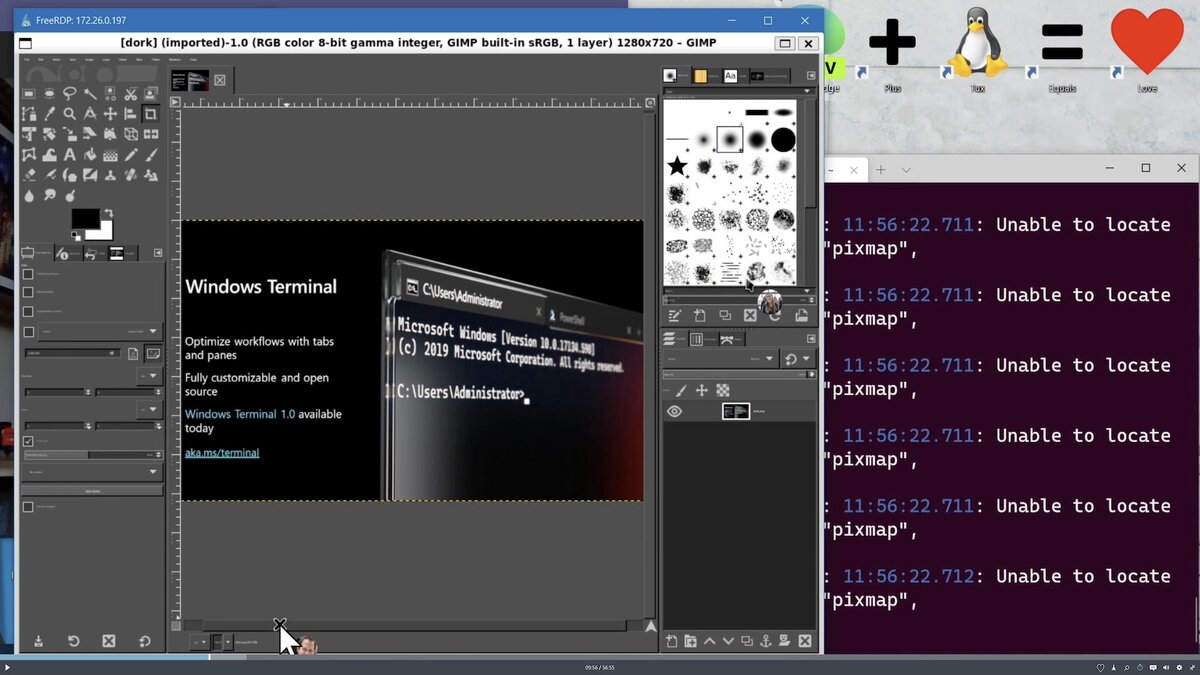This screenshot has height=675, width=1200.
Task: Open a new tab with terminal plus button
Action: tap(881, 170)
